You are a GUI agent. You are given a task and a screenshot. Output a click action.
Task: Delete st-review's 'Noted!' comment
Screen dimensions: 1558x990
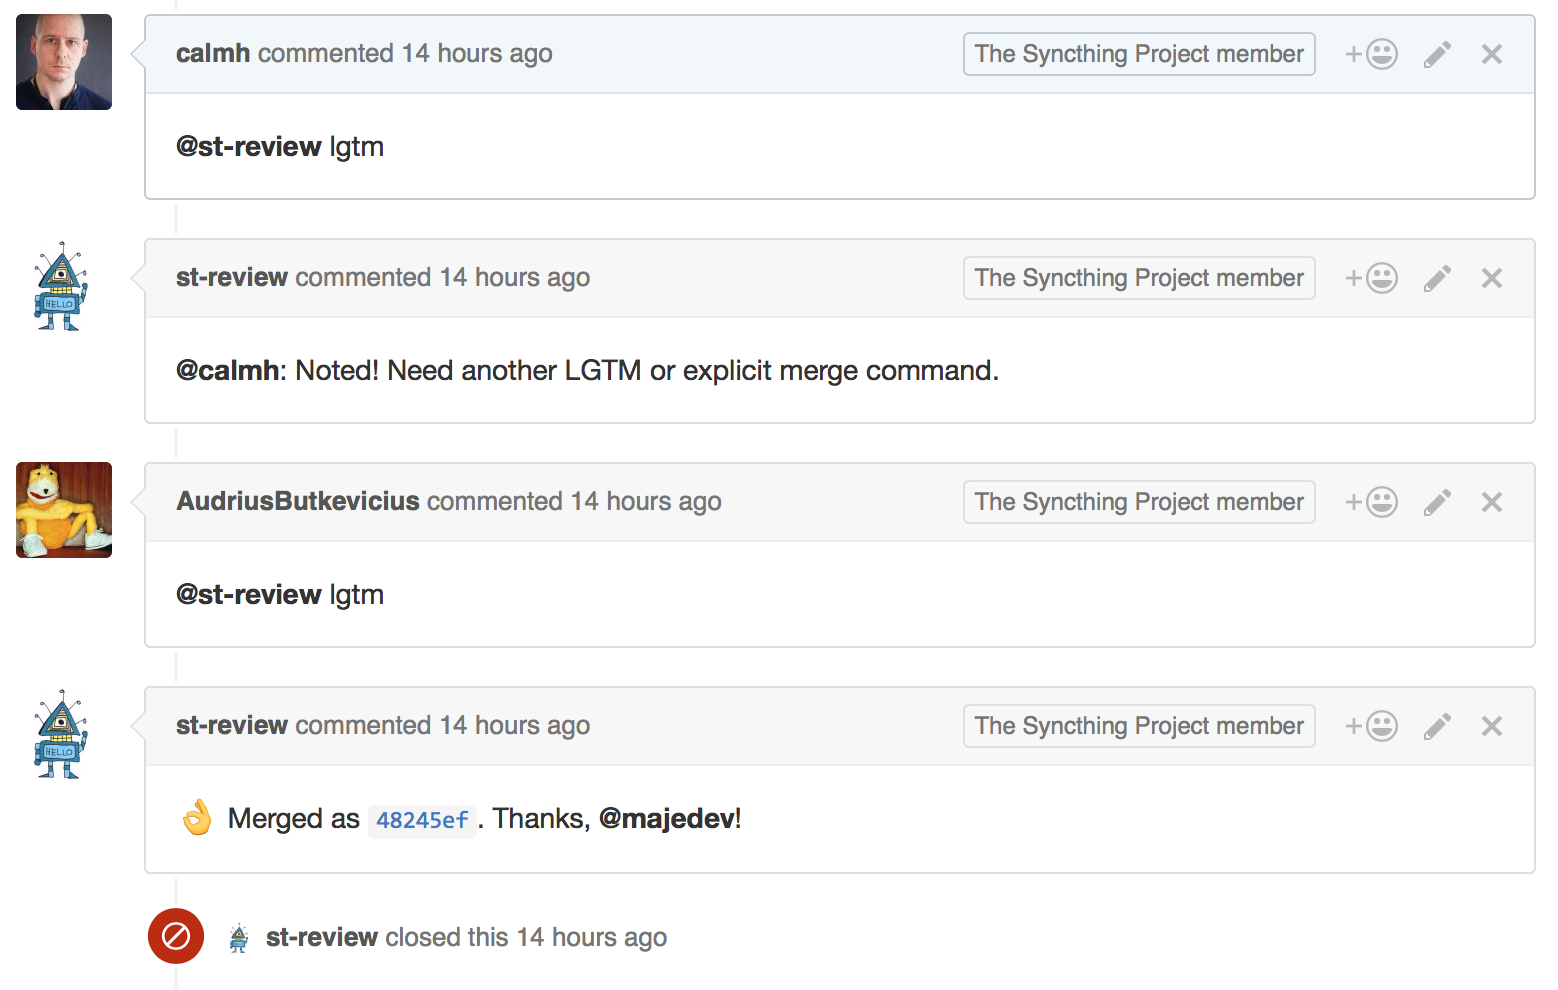pos(1492,278)
